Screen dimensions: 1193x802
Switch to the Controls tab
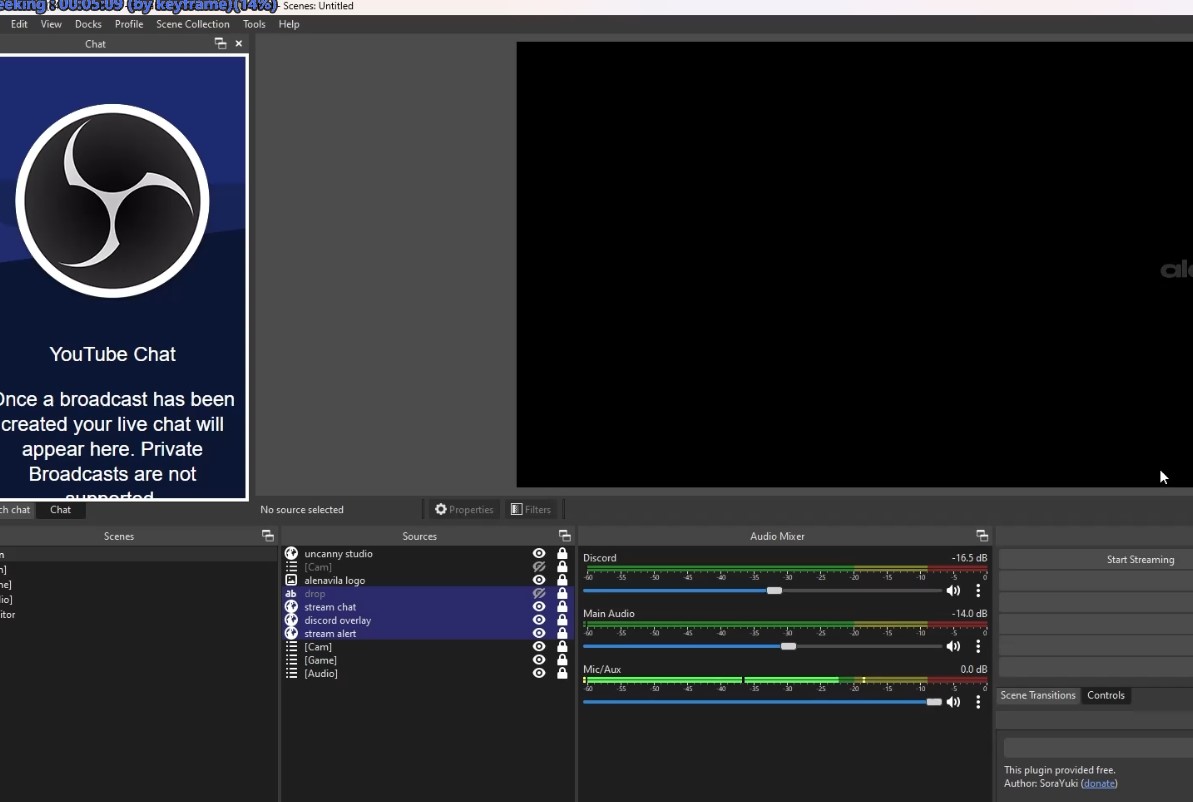(x=1105, y=696)
